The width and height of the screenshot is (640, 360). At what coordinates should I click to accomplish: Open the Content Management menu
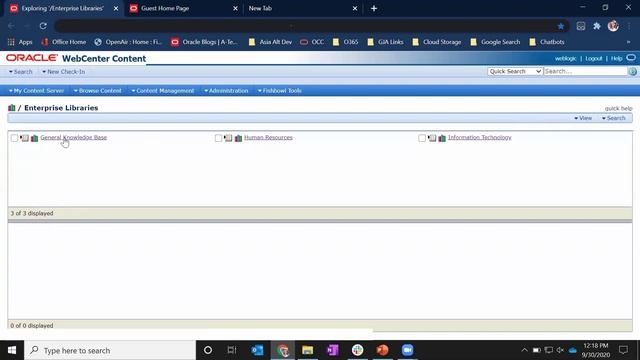click(x=162, y=91)
